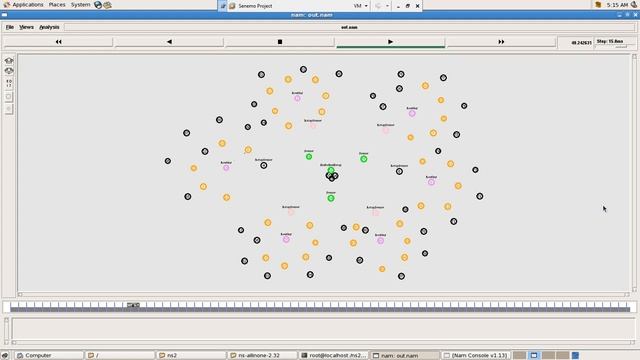Click the vertical scrollbar of the animation view

click(634, 172)
